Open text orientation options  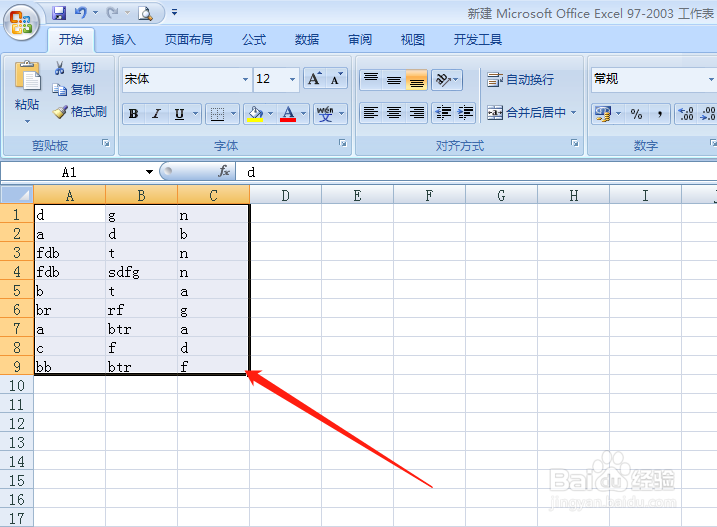(x=447, y=80)
